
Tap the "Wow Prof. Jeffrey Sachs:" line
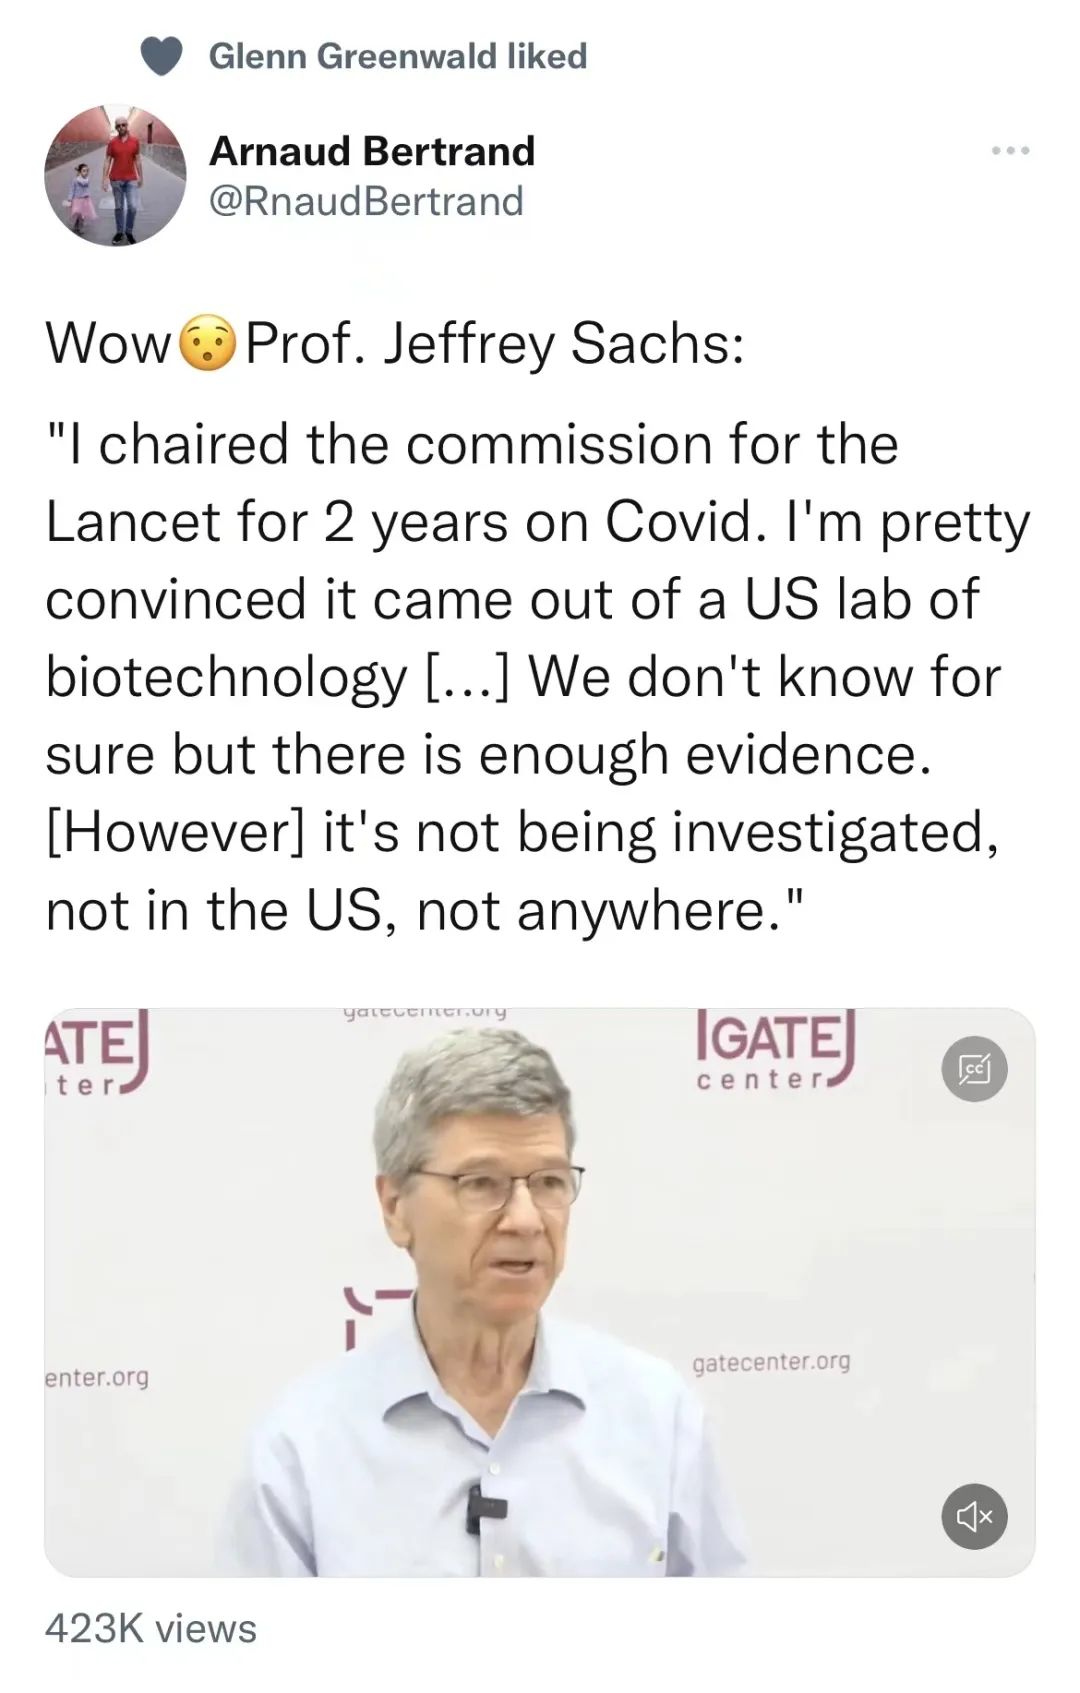(395, 343)
